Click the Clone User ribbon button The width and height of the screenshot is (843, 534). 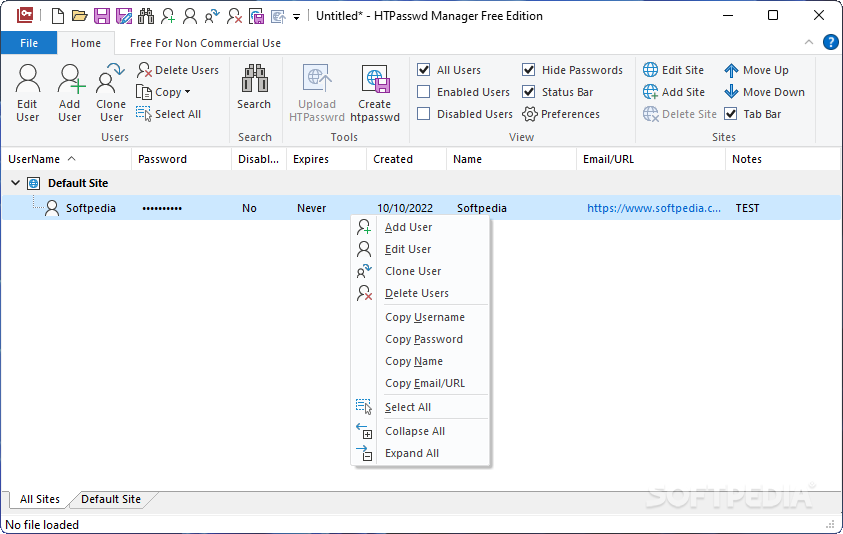(111, 93)
